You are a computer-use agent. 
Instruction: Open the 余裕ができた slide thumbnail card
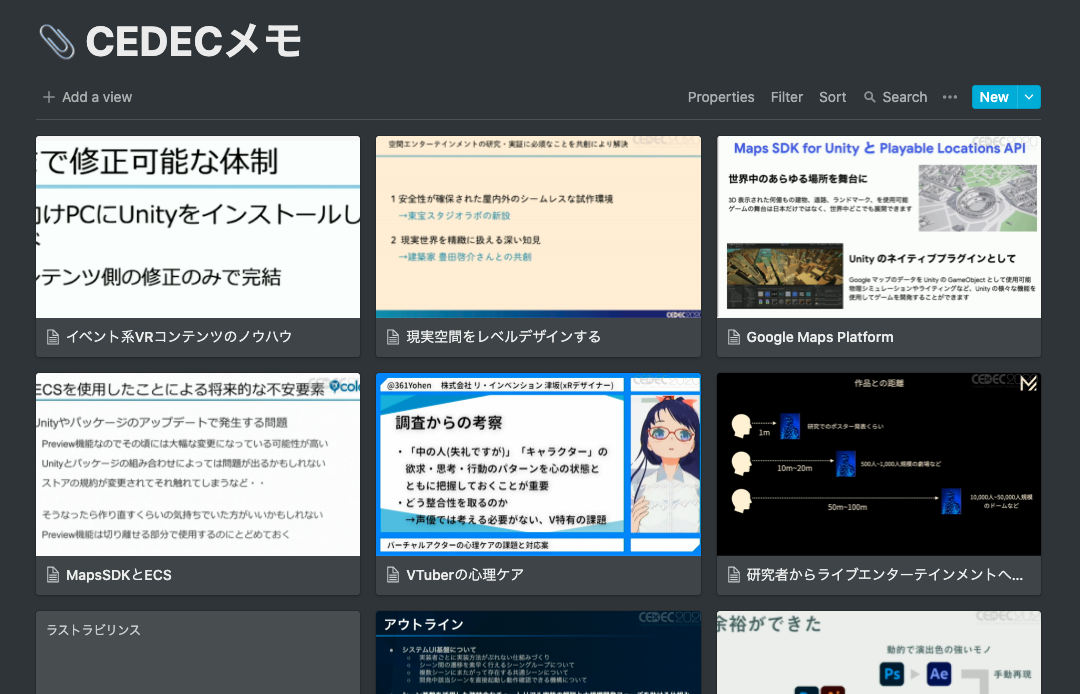[879, 653]
